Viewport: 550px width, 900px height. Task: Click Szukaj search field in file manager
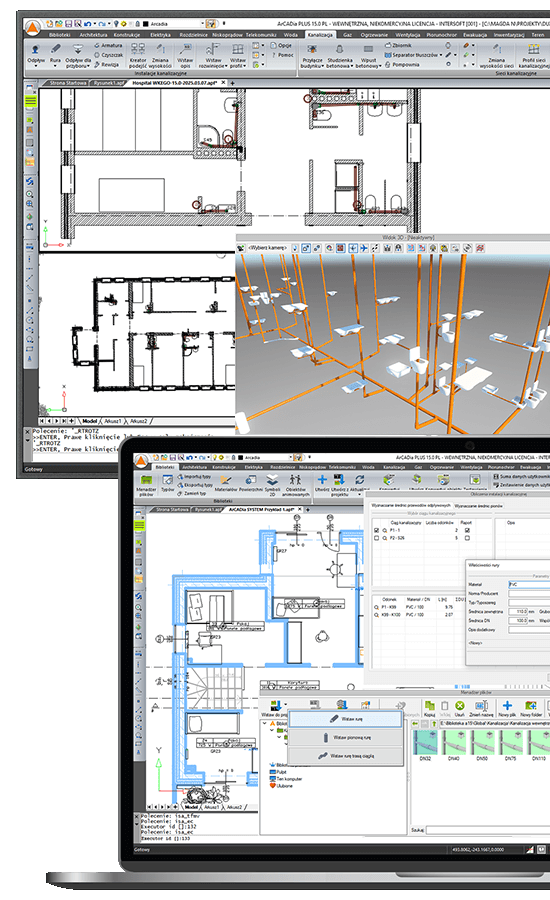point(487,830)
